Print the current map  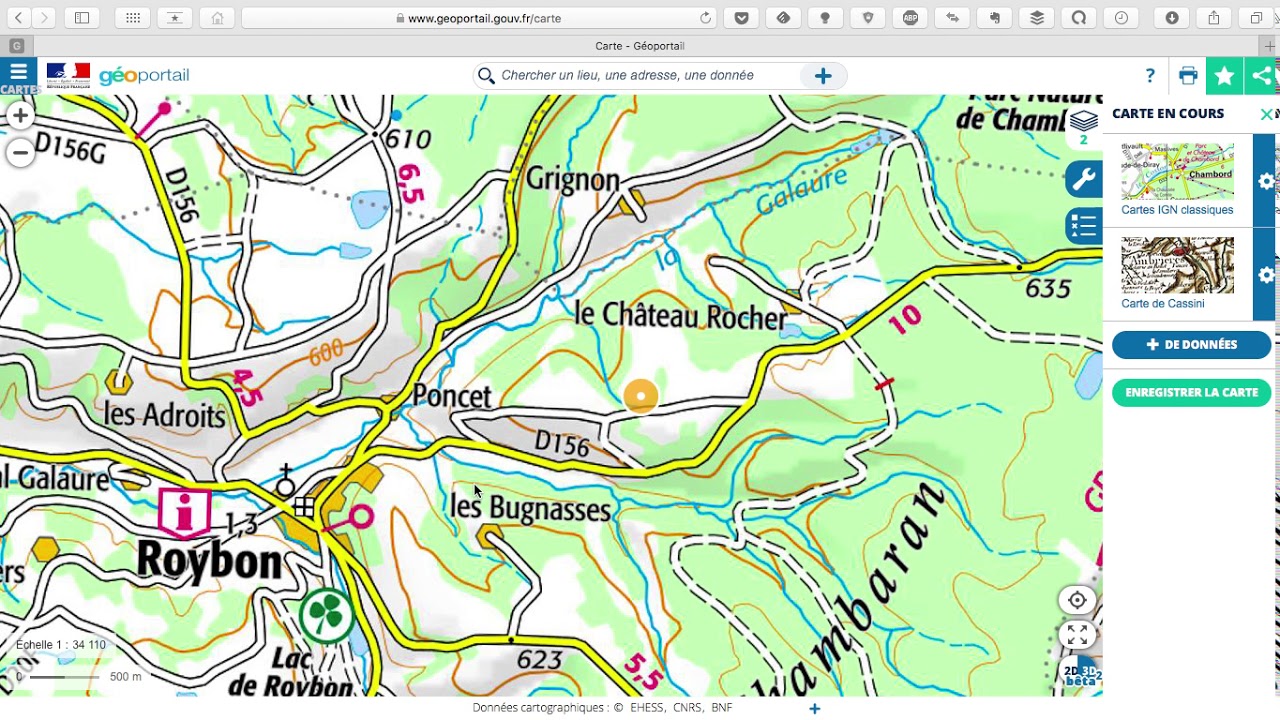coord(1188,76)
